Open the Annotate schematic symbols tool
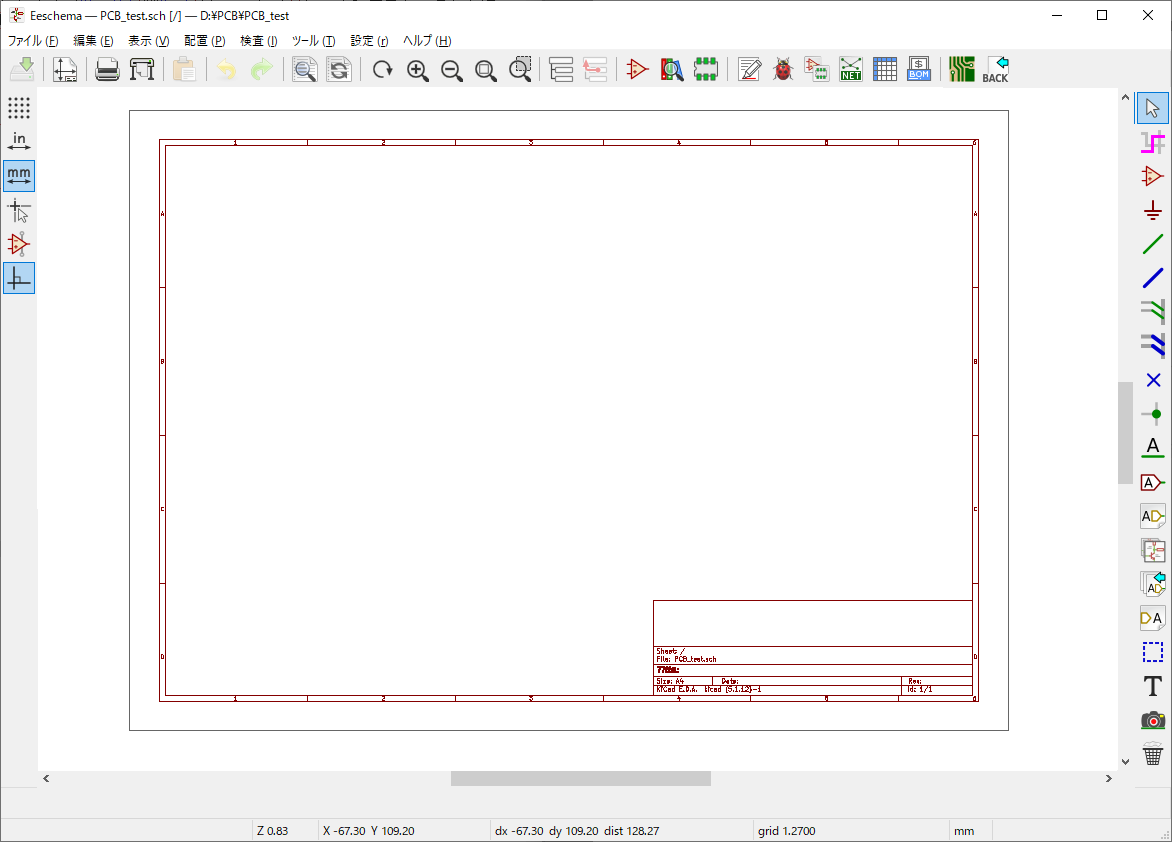Screen dimensions: 1172x842 (750, 69)
